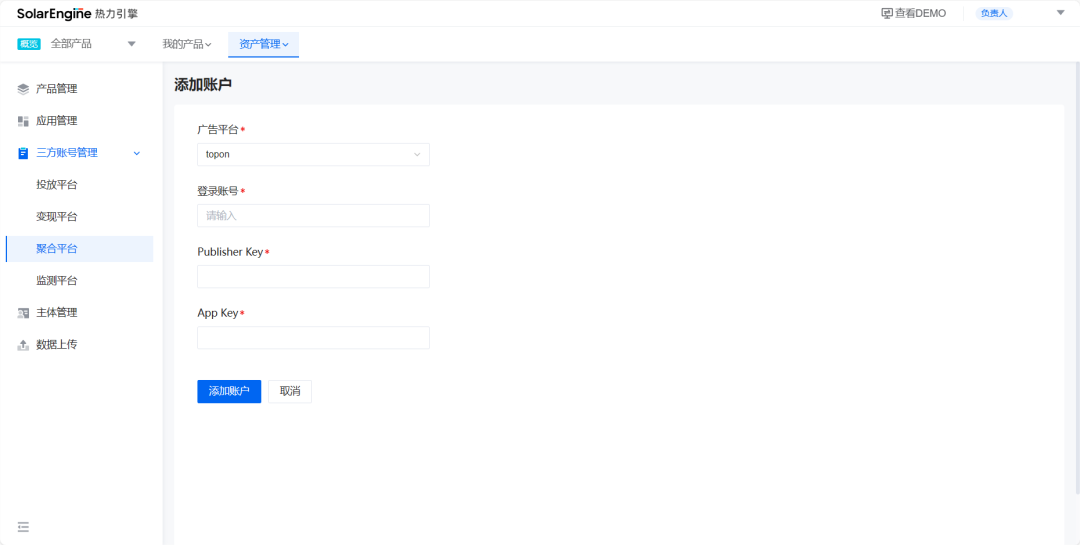1080x545 pixels.
Task: Click the 主体管理 ID card icon
Action: tap(23, 313)
